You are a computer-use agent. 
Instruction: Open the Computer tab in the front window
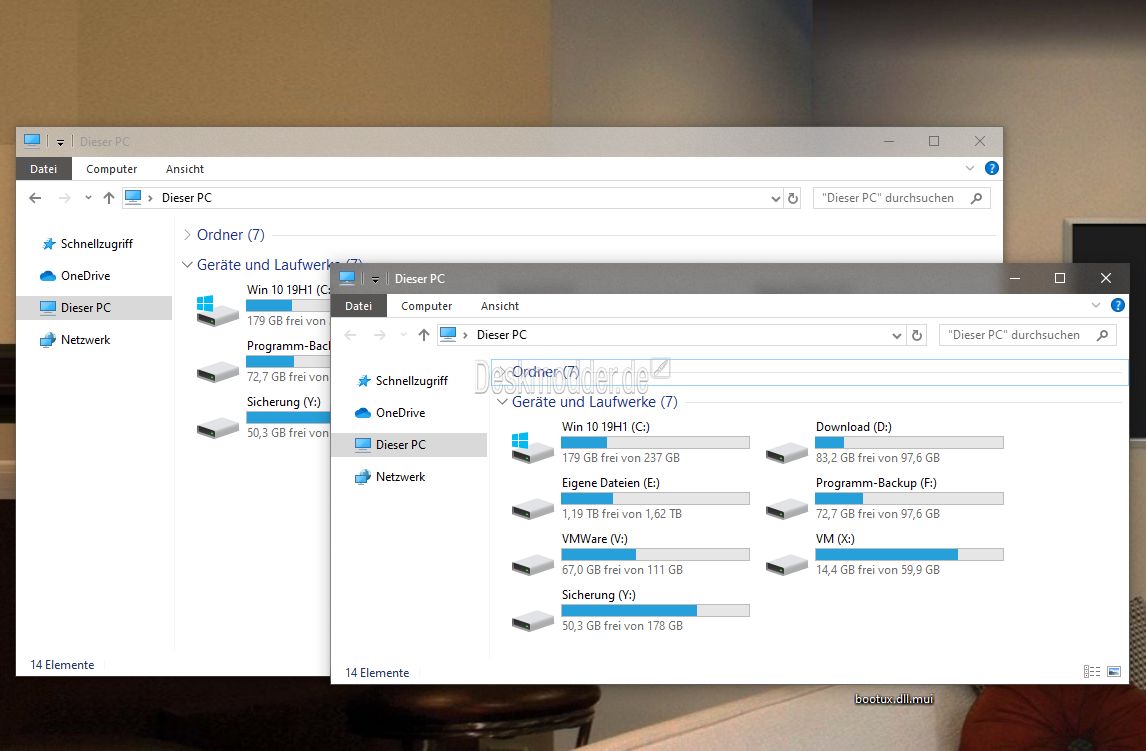[427, 306]
